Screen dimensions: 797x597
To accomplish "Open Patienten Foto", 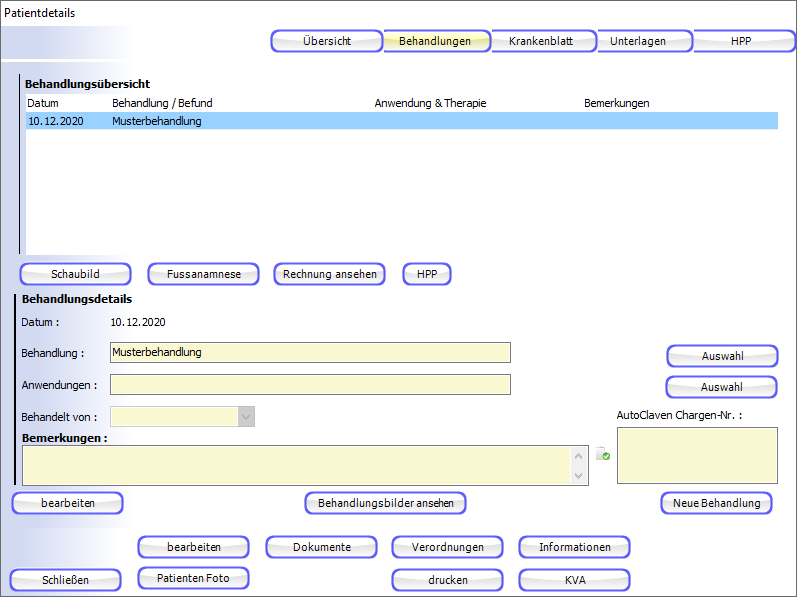I will [194, 578].
